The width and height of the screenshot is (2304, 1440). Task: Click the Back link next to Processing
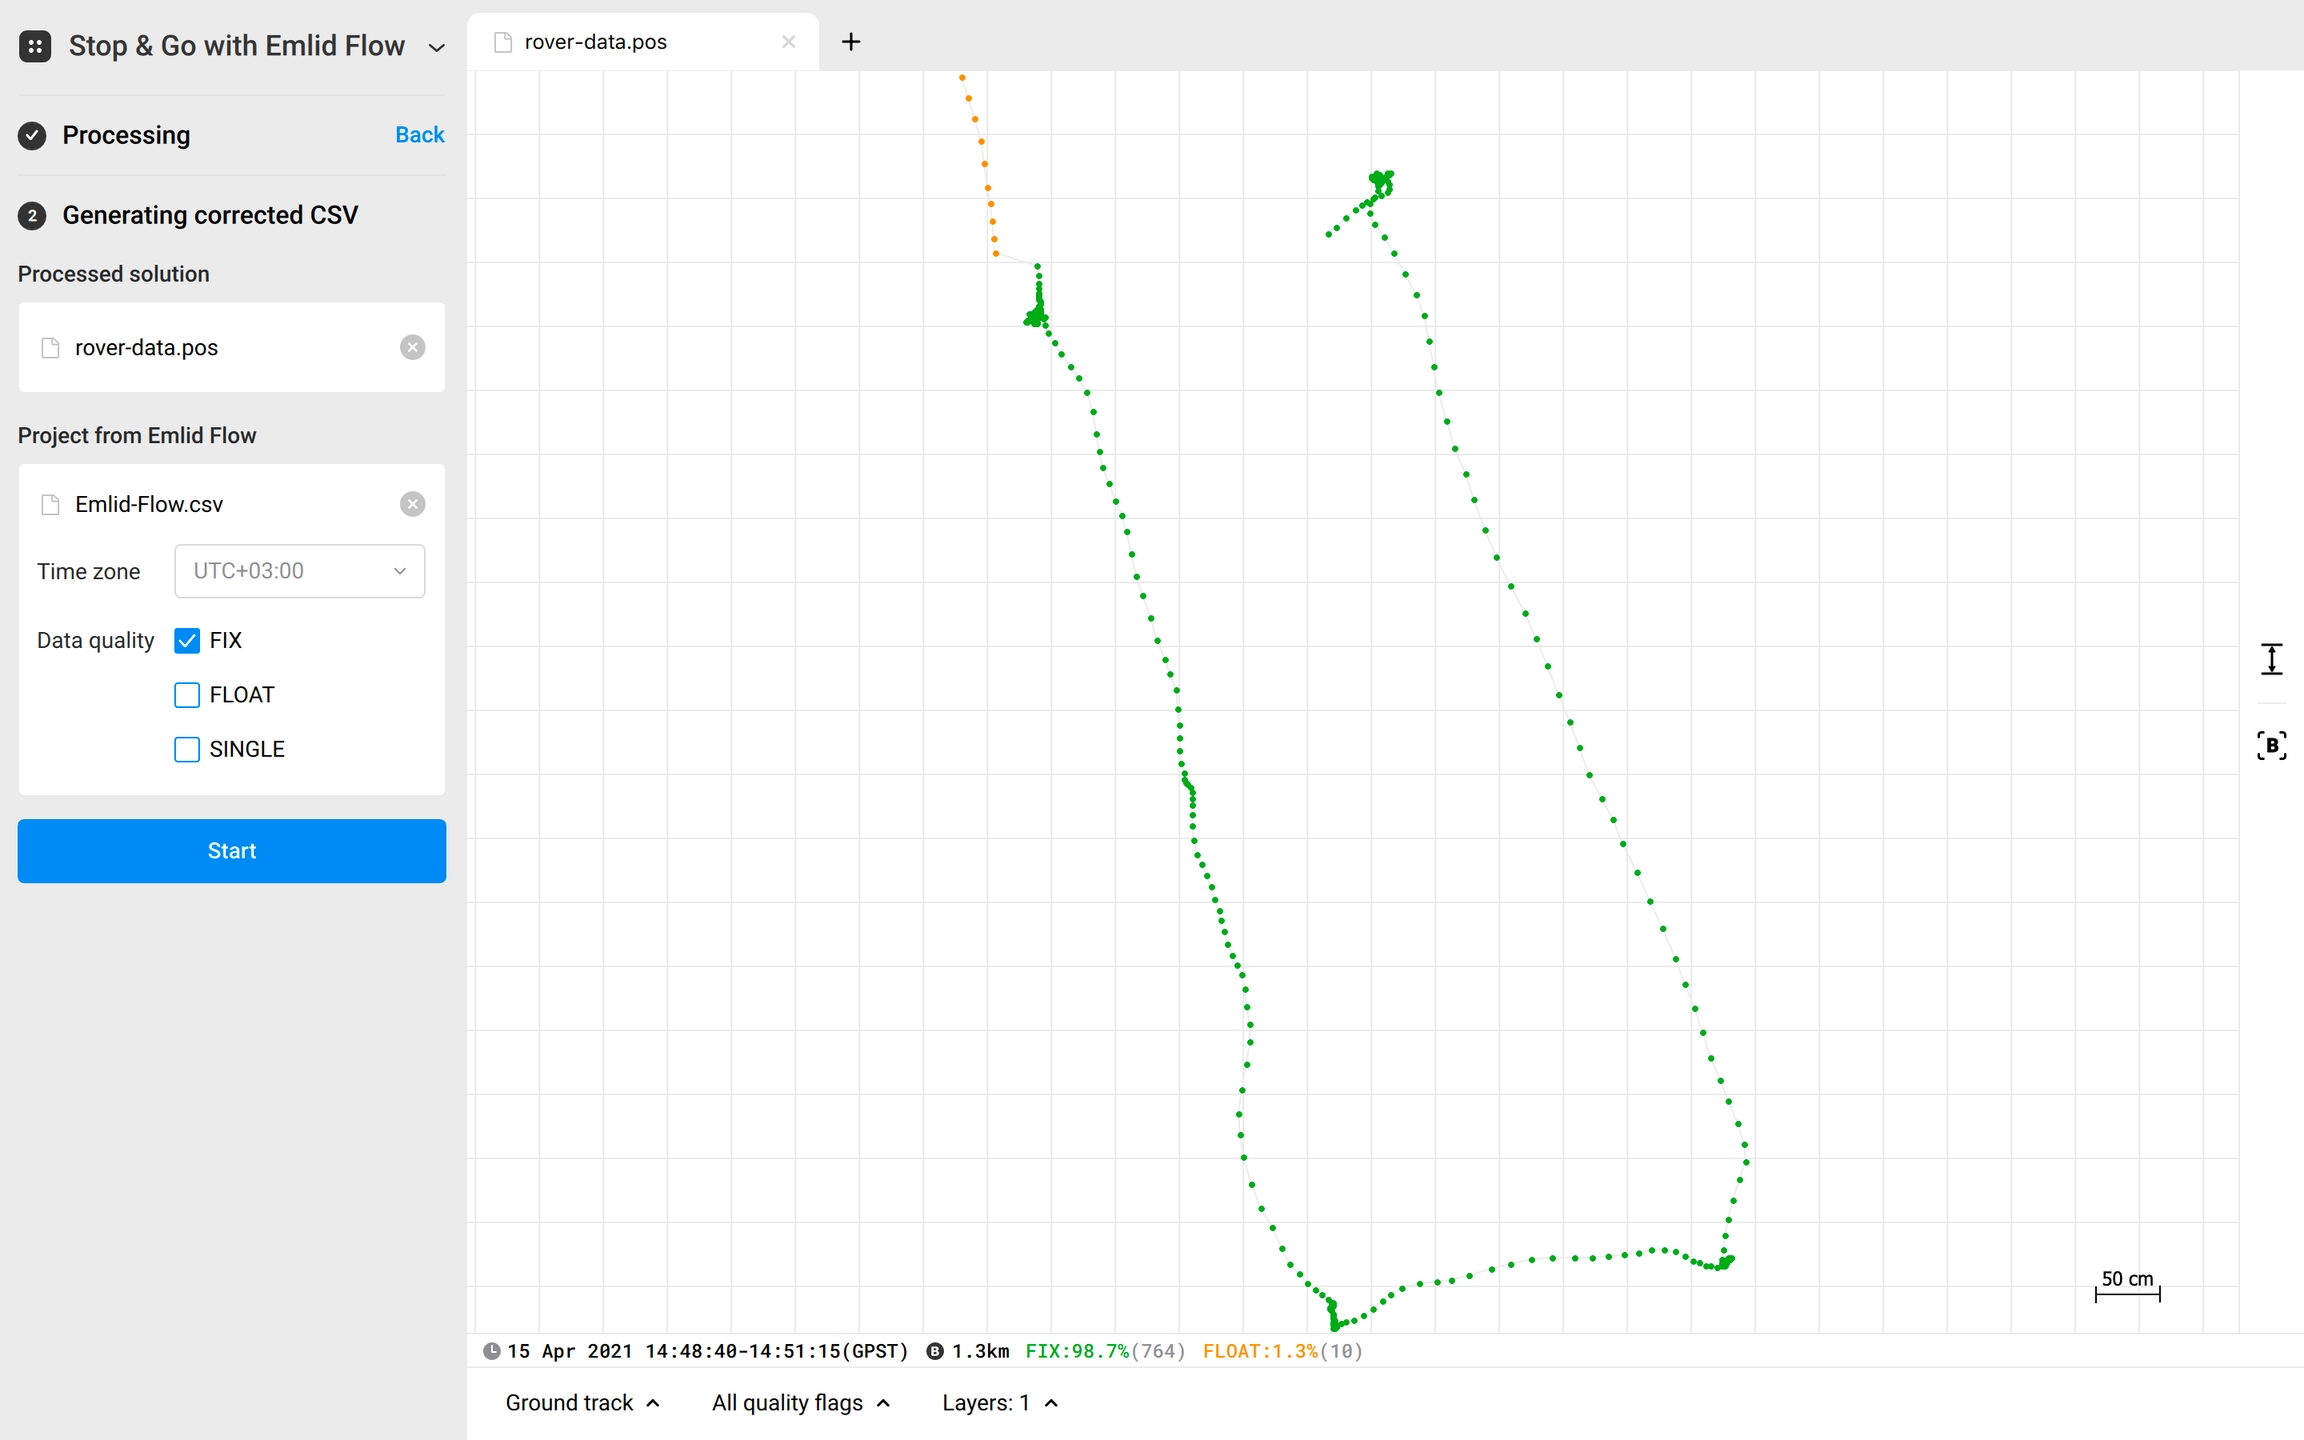419,135
